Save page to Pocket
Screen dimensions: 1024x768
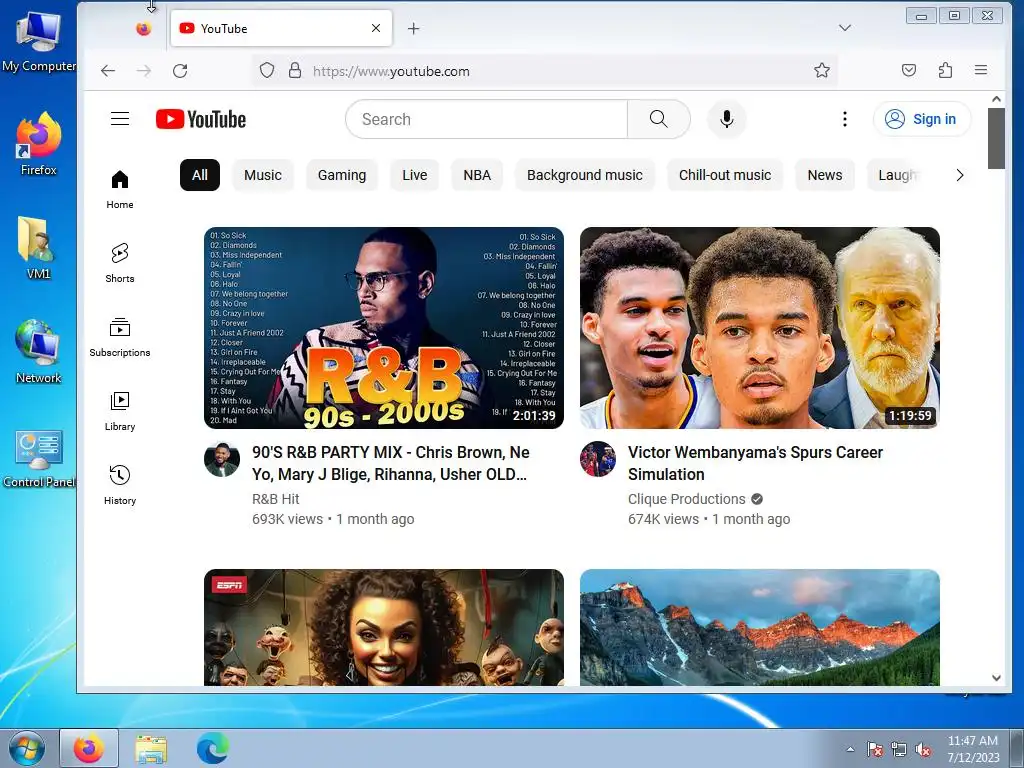click(x=908, y=71)
